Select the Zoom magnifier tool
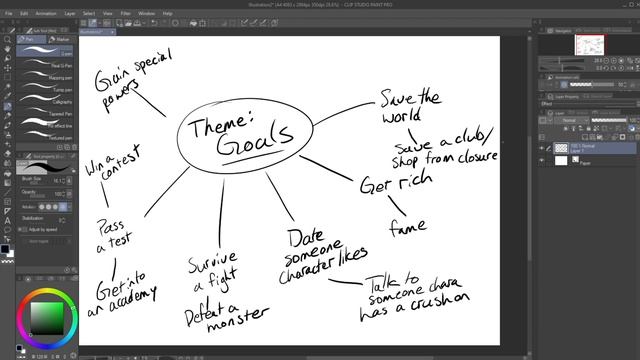The width and height of the screenshot is (640, 360). click(x=7, y=40)
